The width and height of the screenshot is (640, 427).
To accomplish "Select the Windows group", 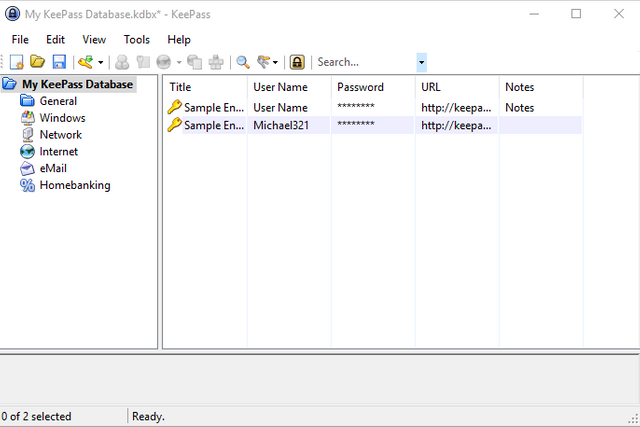I will click(62, 118).
